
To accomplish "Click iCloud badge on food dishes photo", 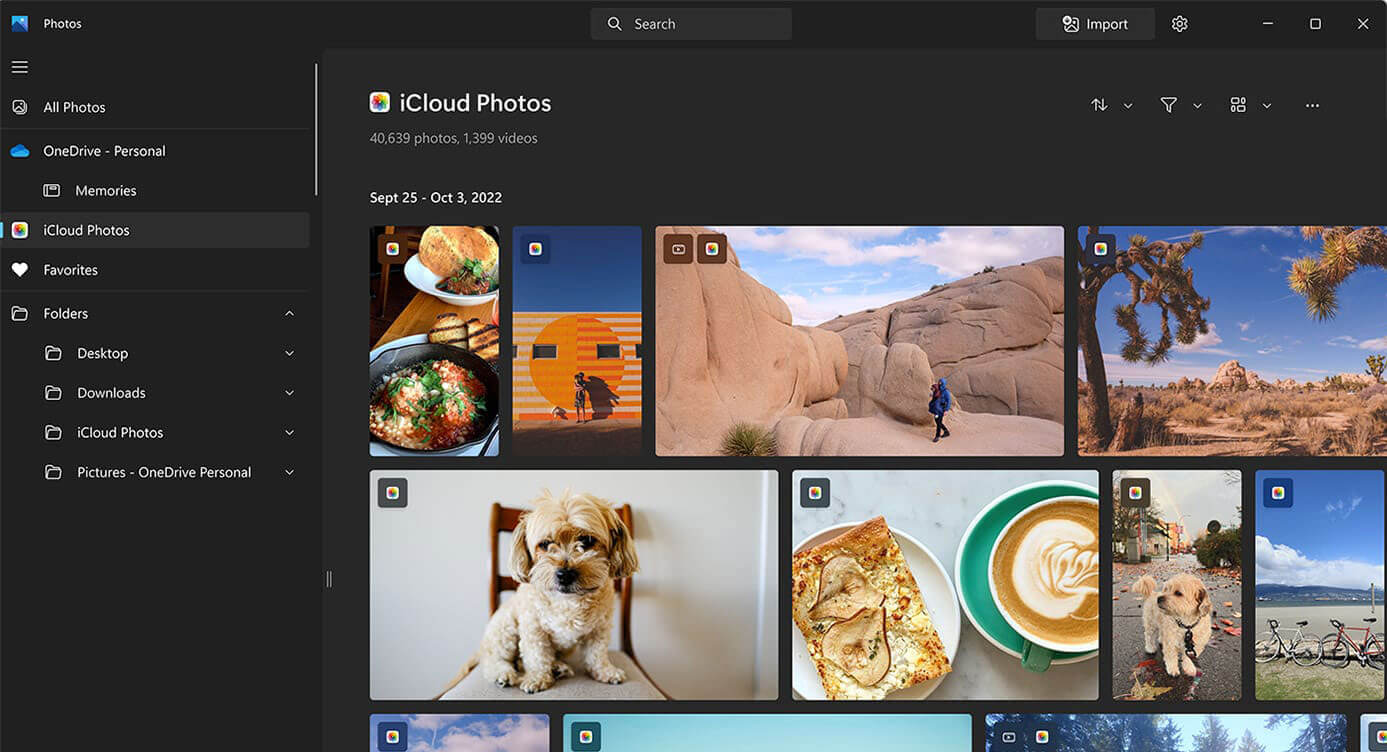I will [393, 249].
